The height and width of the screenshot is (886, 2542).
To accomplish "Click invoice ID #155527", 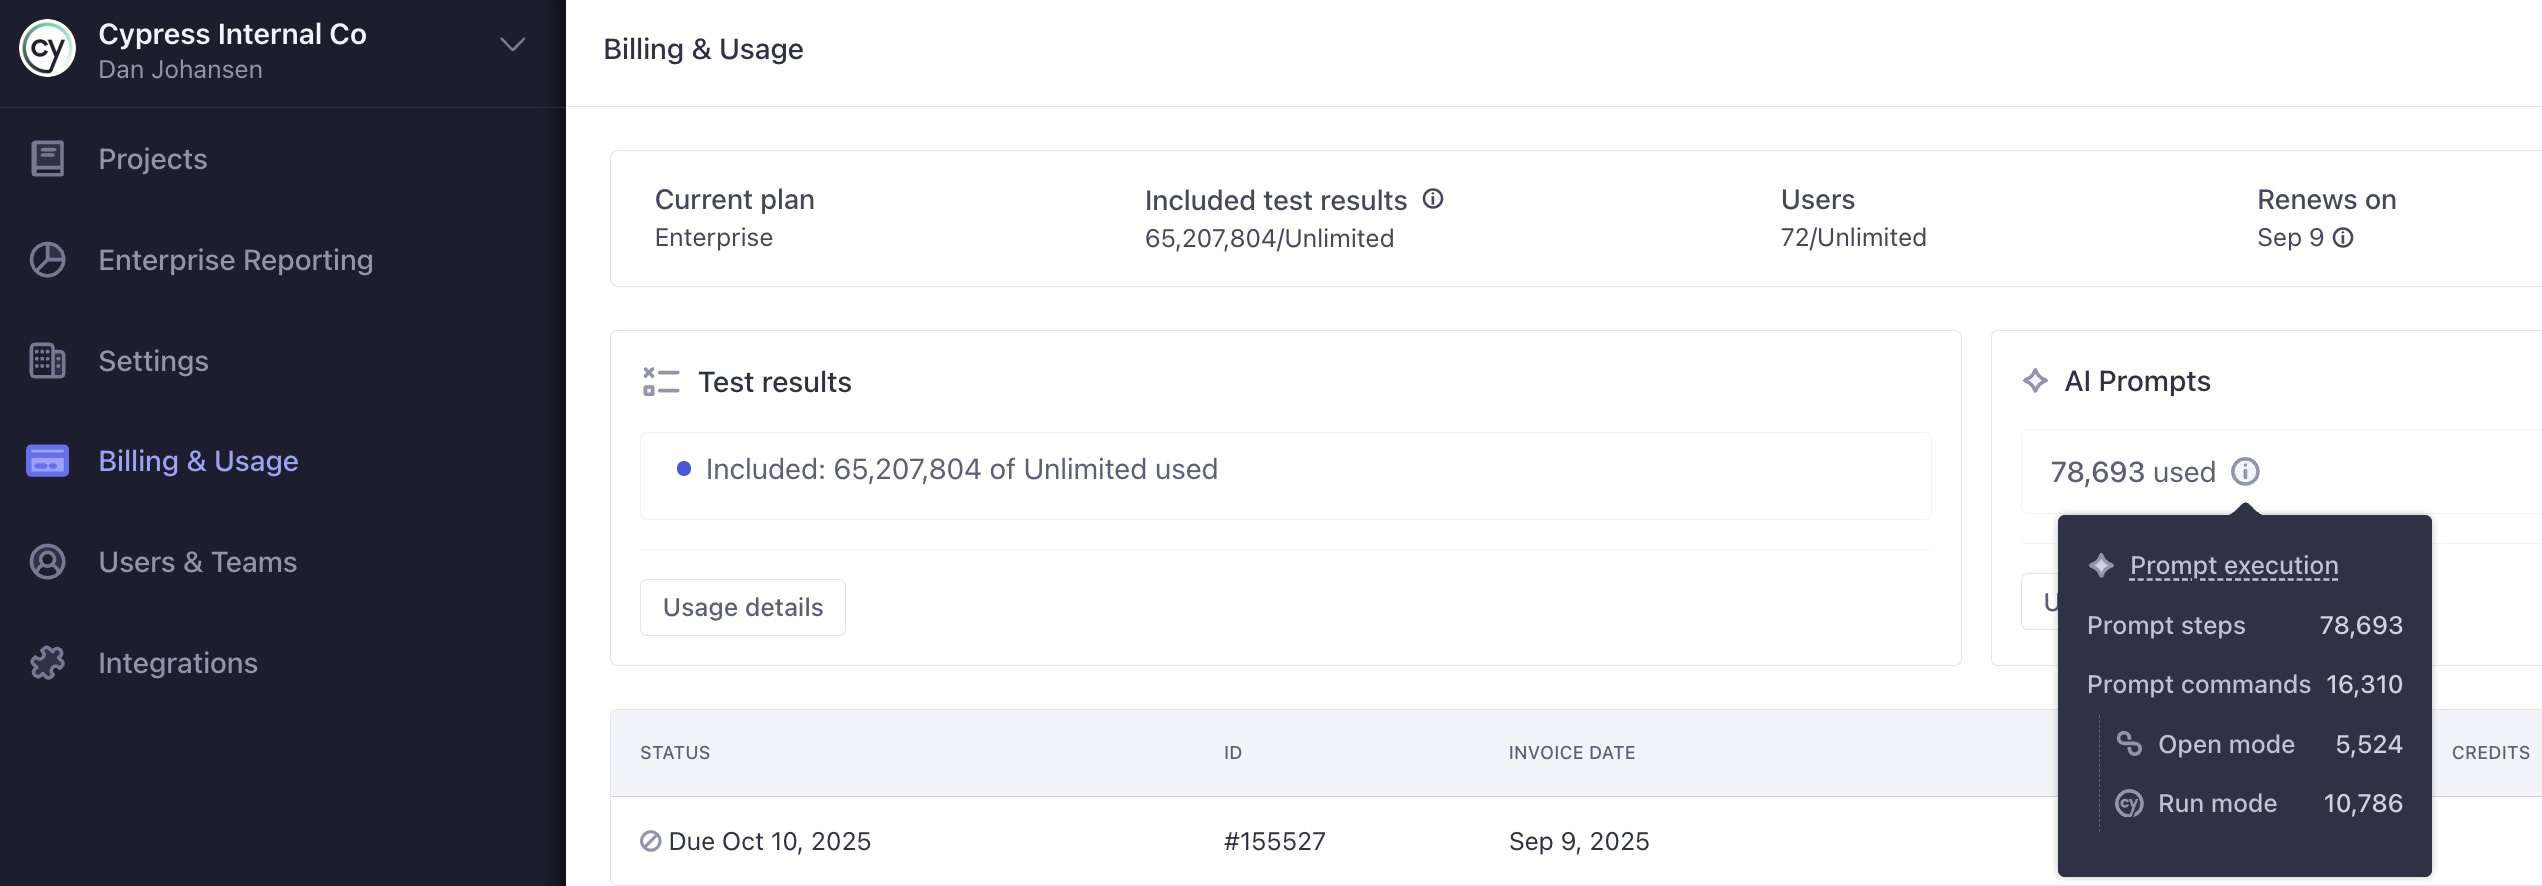I will click(x=1274, y=841).
